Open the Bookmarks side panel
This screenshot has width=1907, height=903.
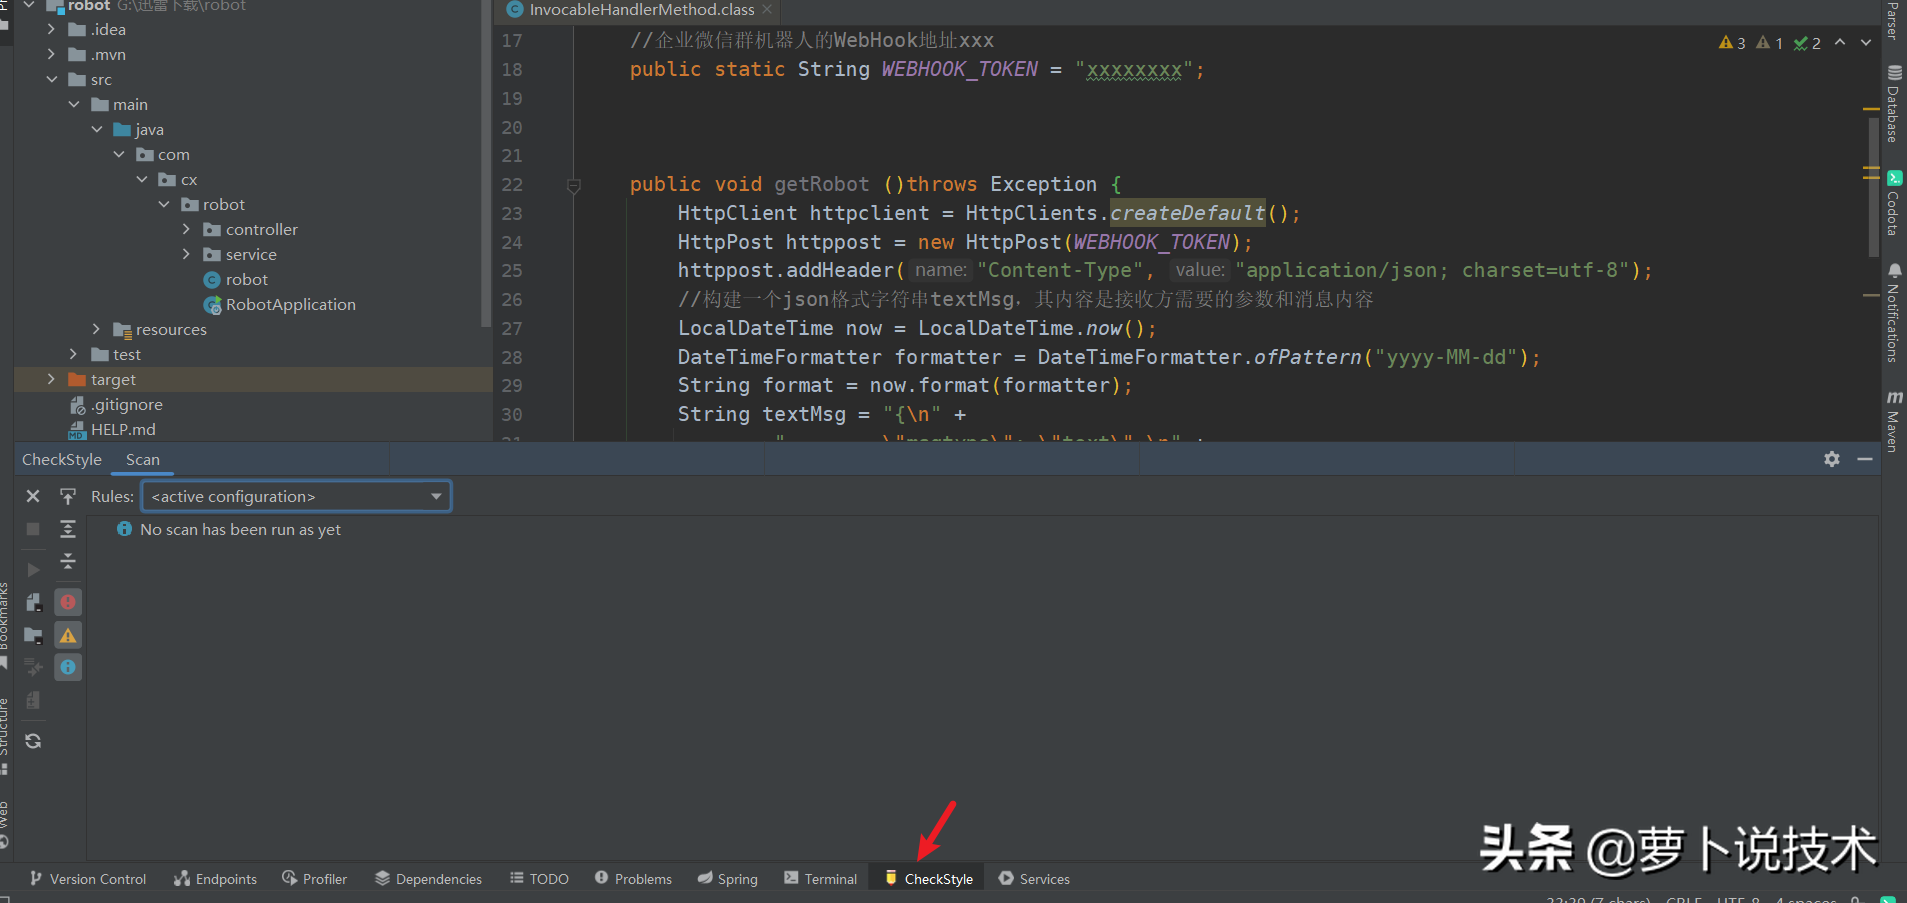coord(5,624)
